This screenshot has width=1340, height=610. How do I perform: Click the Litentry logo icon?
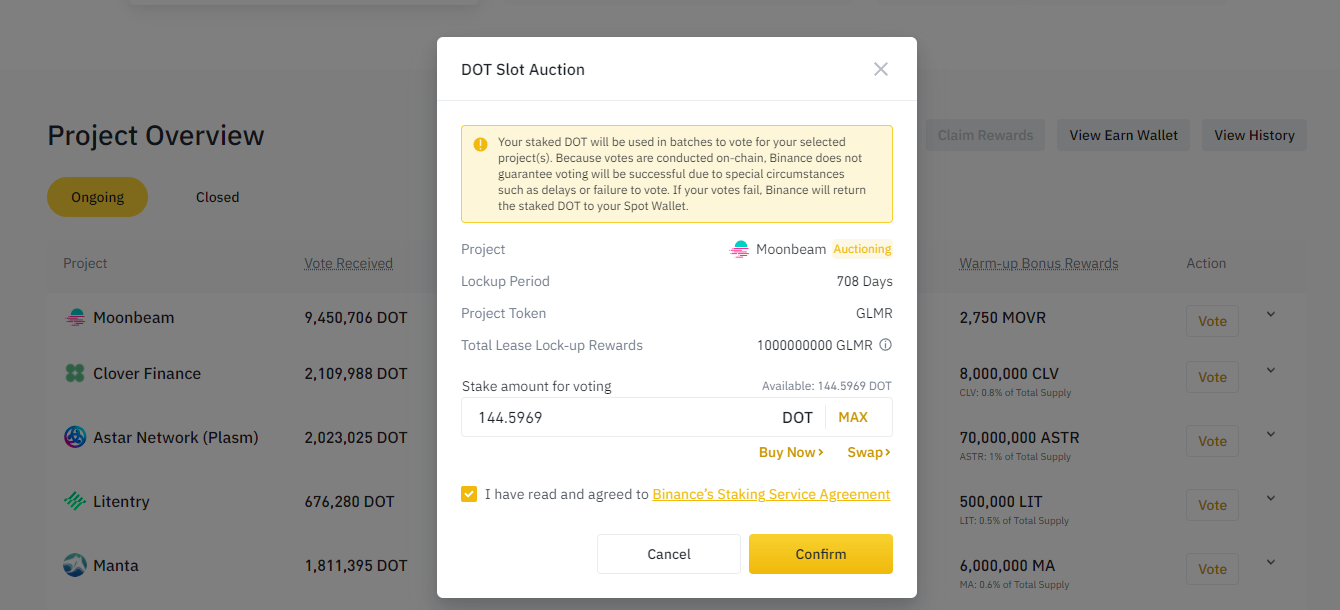(x=75, y=501)
